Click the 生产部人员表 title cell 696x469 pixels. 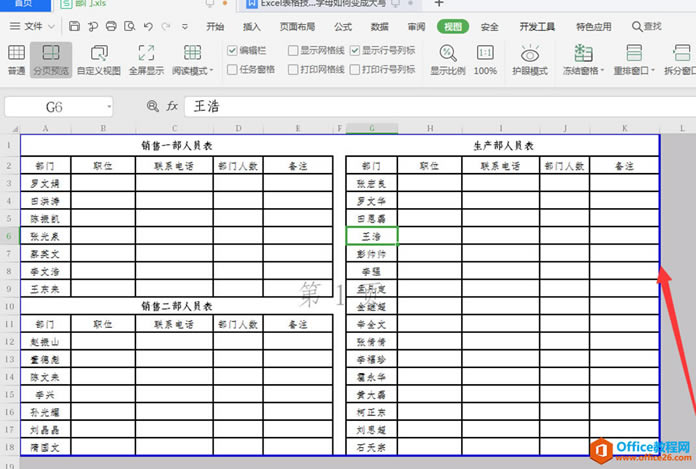coord(503,146)
